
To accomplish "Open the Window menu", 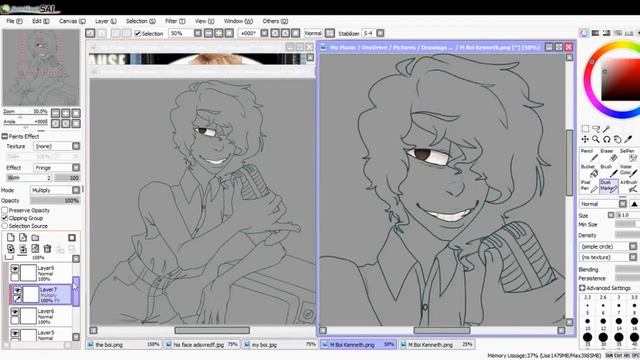I will point(238,21).
